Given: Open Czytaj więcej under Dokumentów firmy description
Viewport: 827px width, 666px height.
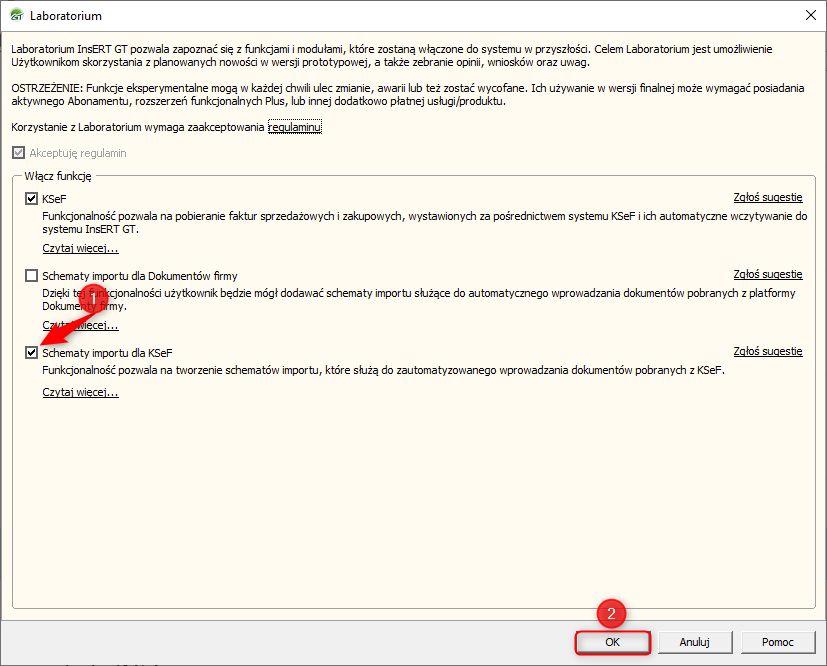Looking at the screenshot, I should click(80, 325).
